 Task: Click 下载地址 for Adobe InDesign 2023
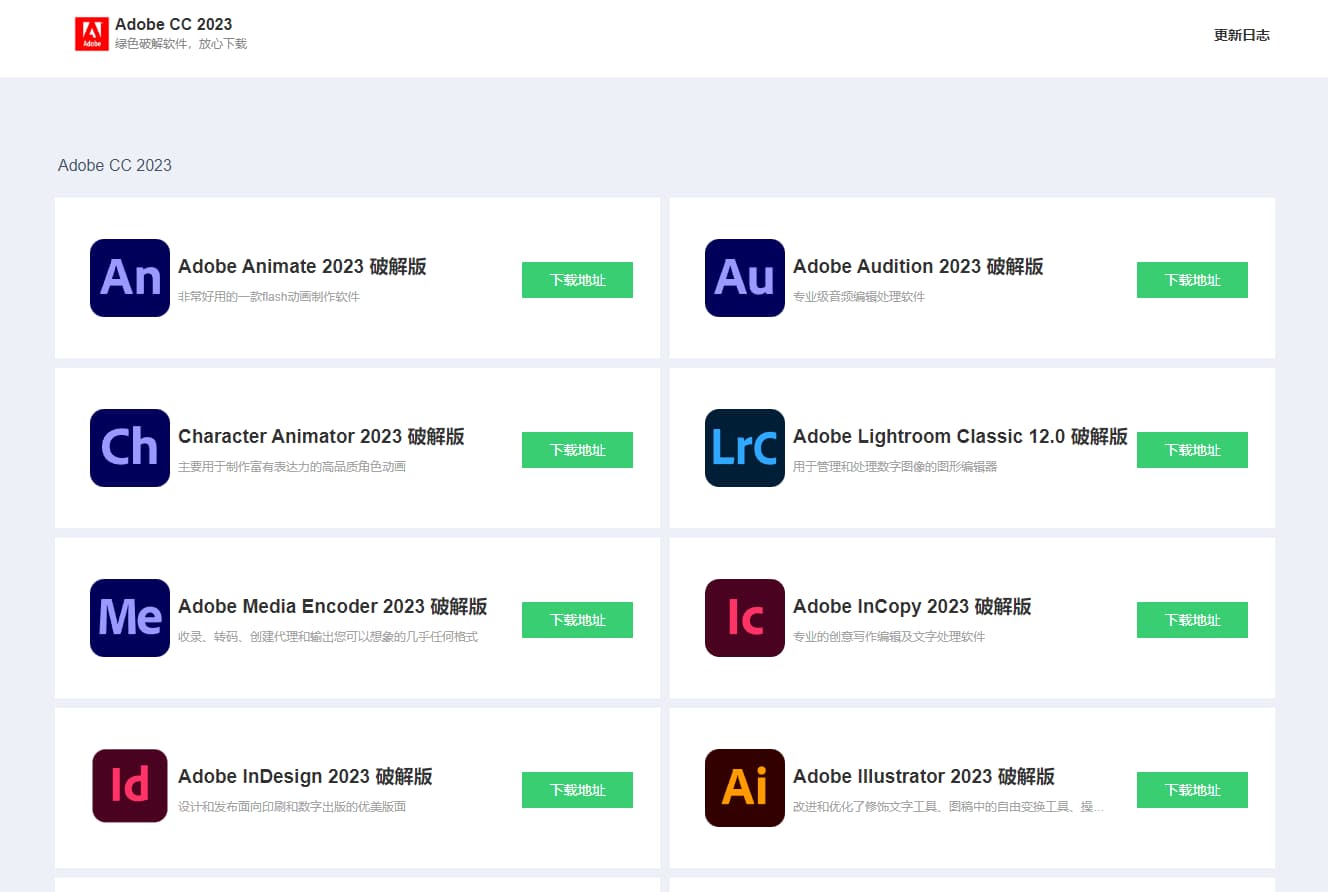coord(577,790)
